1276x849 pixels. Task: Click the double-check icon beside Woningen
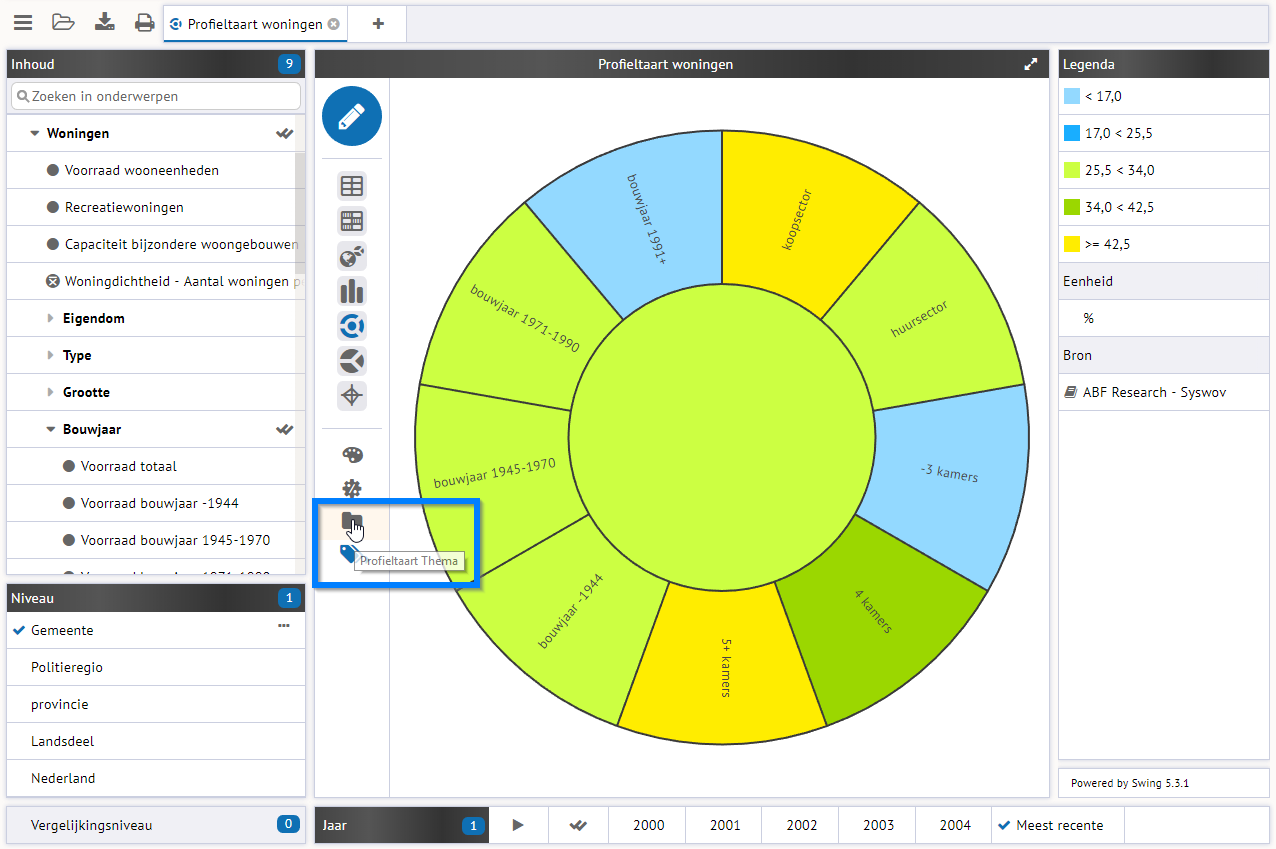285,133
